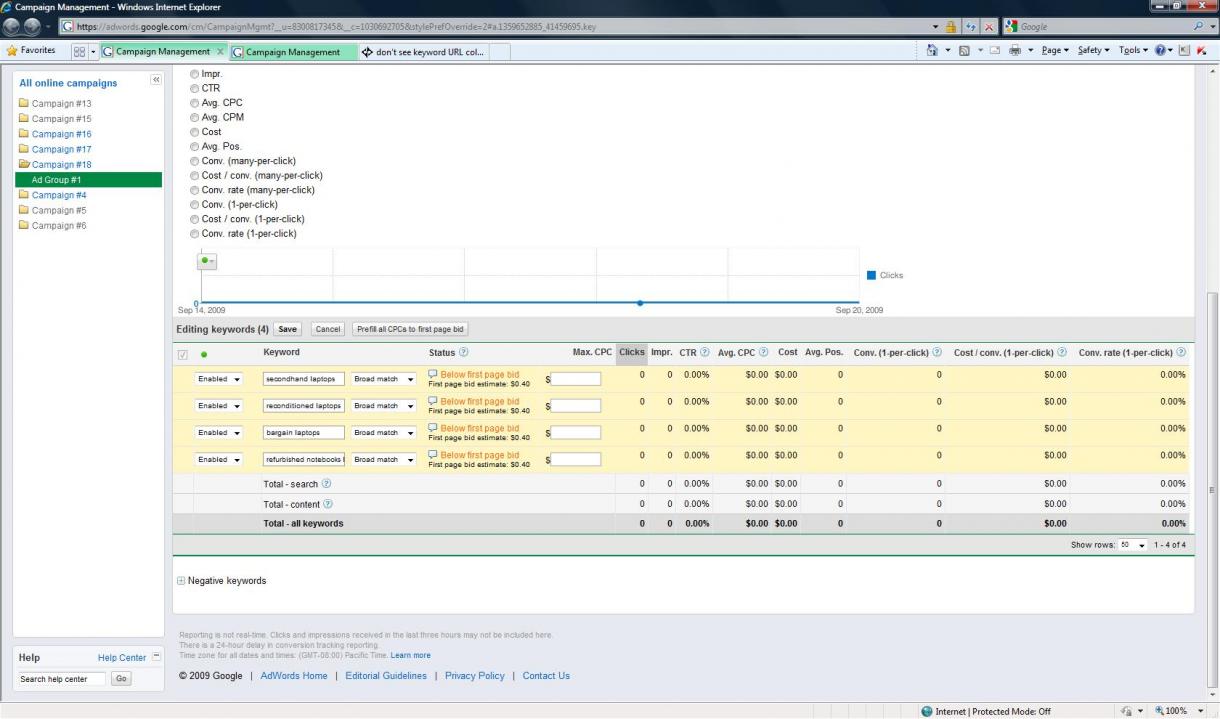
Task: Click the browser Home icon
Action: (x=932, y=51)
